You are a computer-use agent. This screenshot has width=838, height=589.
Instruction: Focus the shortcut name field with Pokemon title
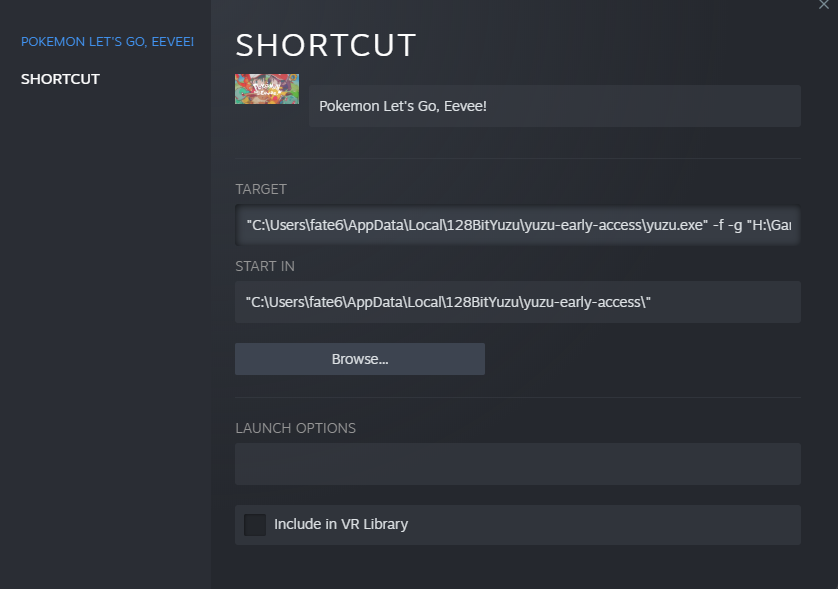click(555, 106)
